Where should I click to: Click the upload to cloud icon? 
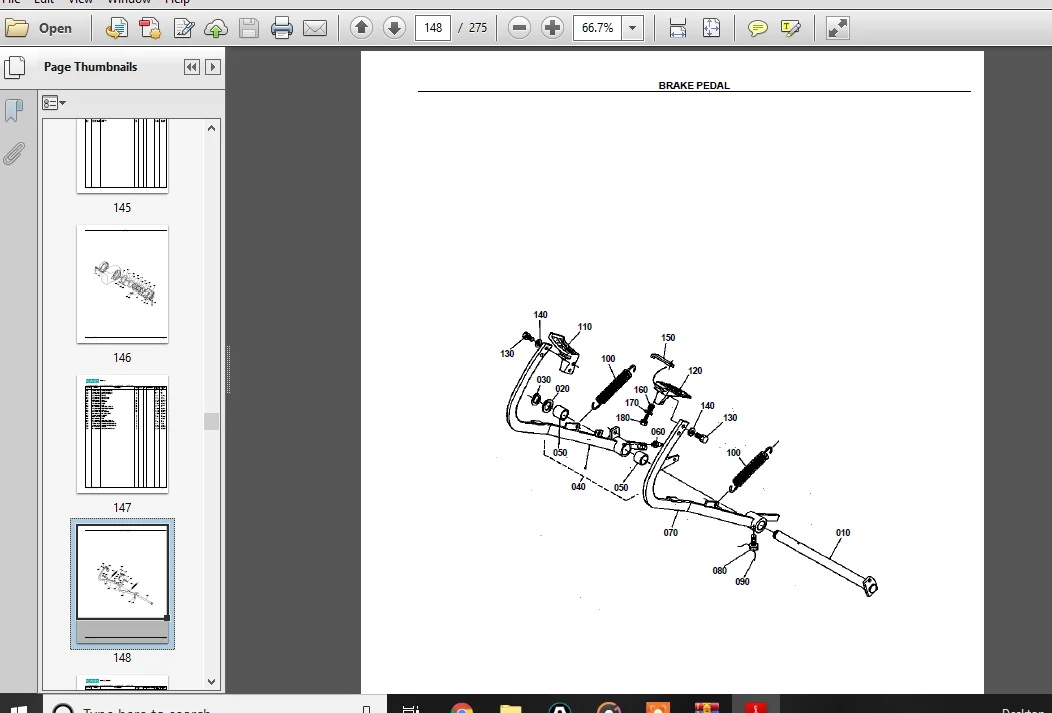(216, 28)
